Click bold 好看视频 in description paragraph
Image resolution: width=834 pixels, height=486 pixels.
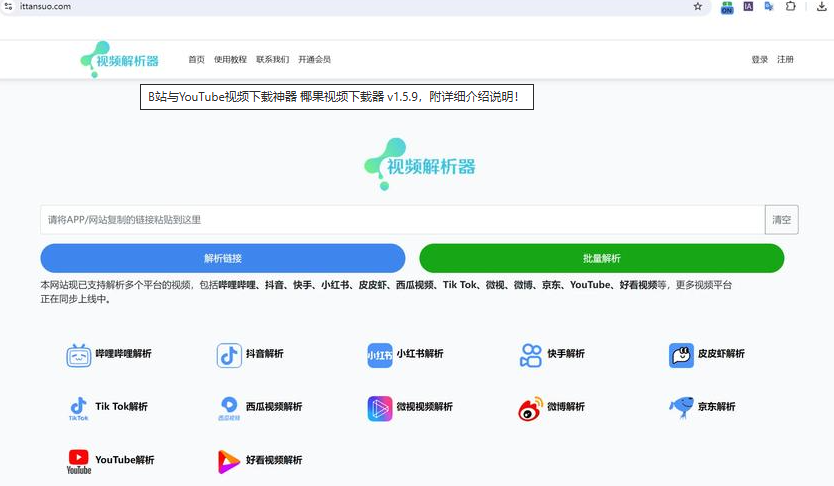[638, 285]
